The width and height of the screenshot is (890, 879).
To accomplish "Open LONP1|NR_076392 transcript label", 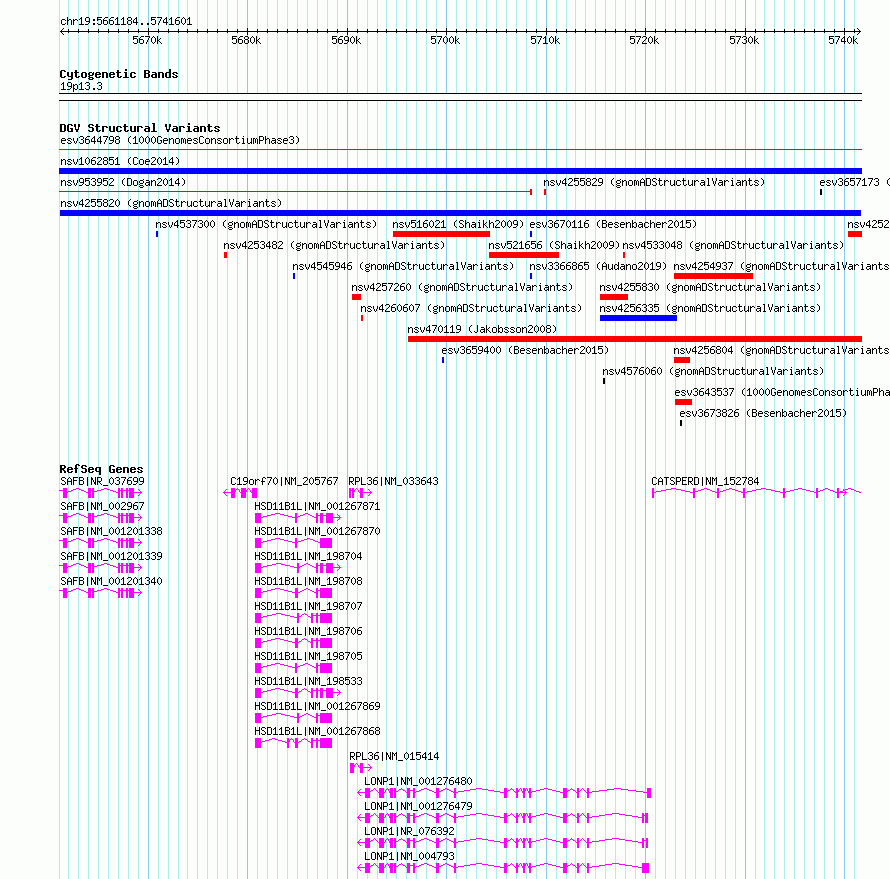I will pos(409,831).
